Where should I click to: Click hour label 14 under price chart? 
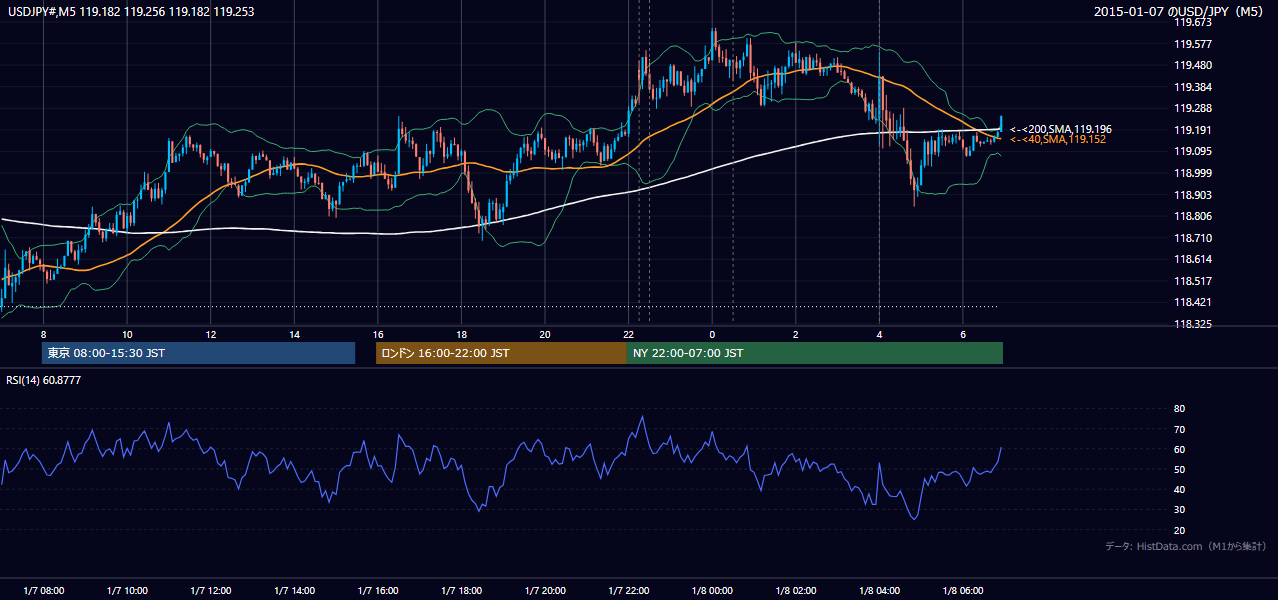[x=294, y=334]
